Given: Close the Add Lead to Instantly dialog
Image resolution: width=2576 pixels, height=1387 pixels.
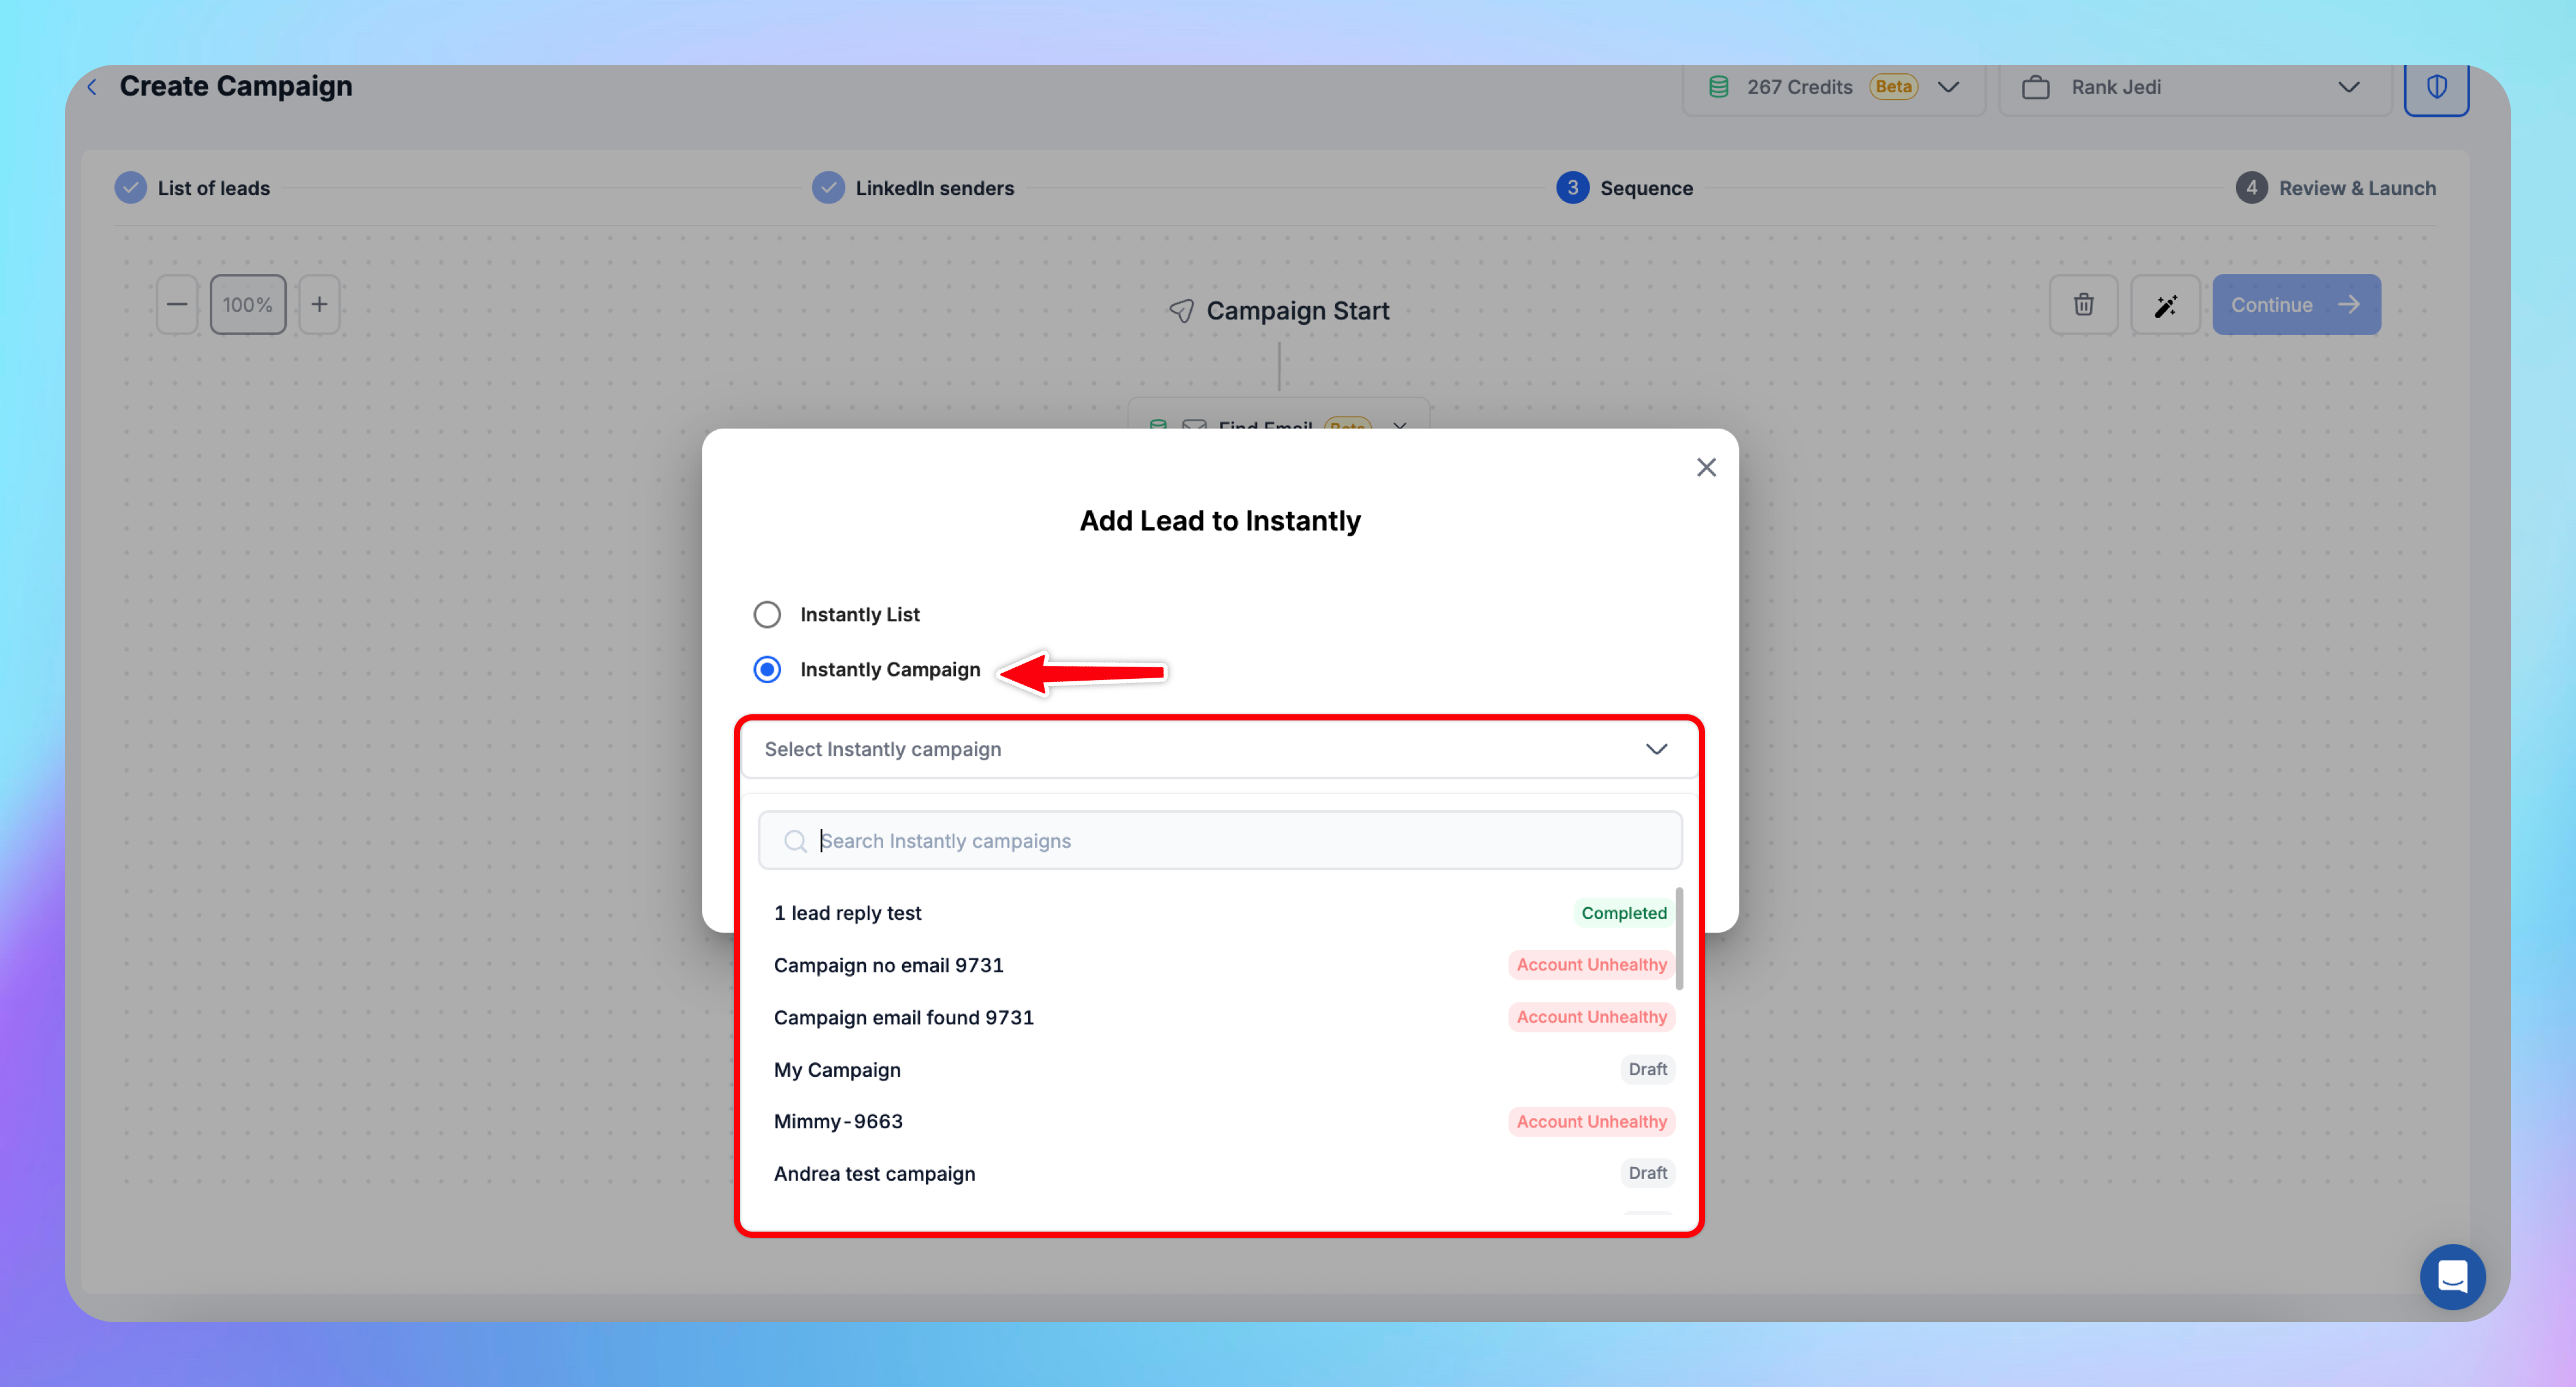Looking at the screenshot, I should pyautogui.click(x=1706, y=467).
